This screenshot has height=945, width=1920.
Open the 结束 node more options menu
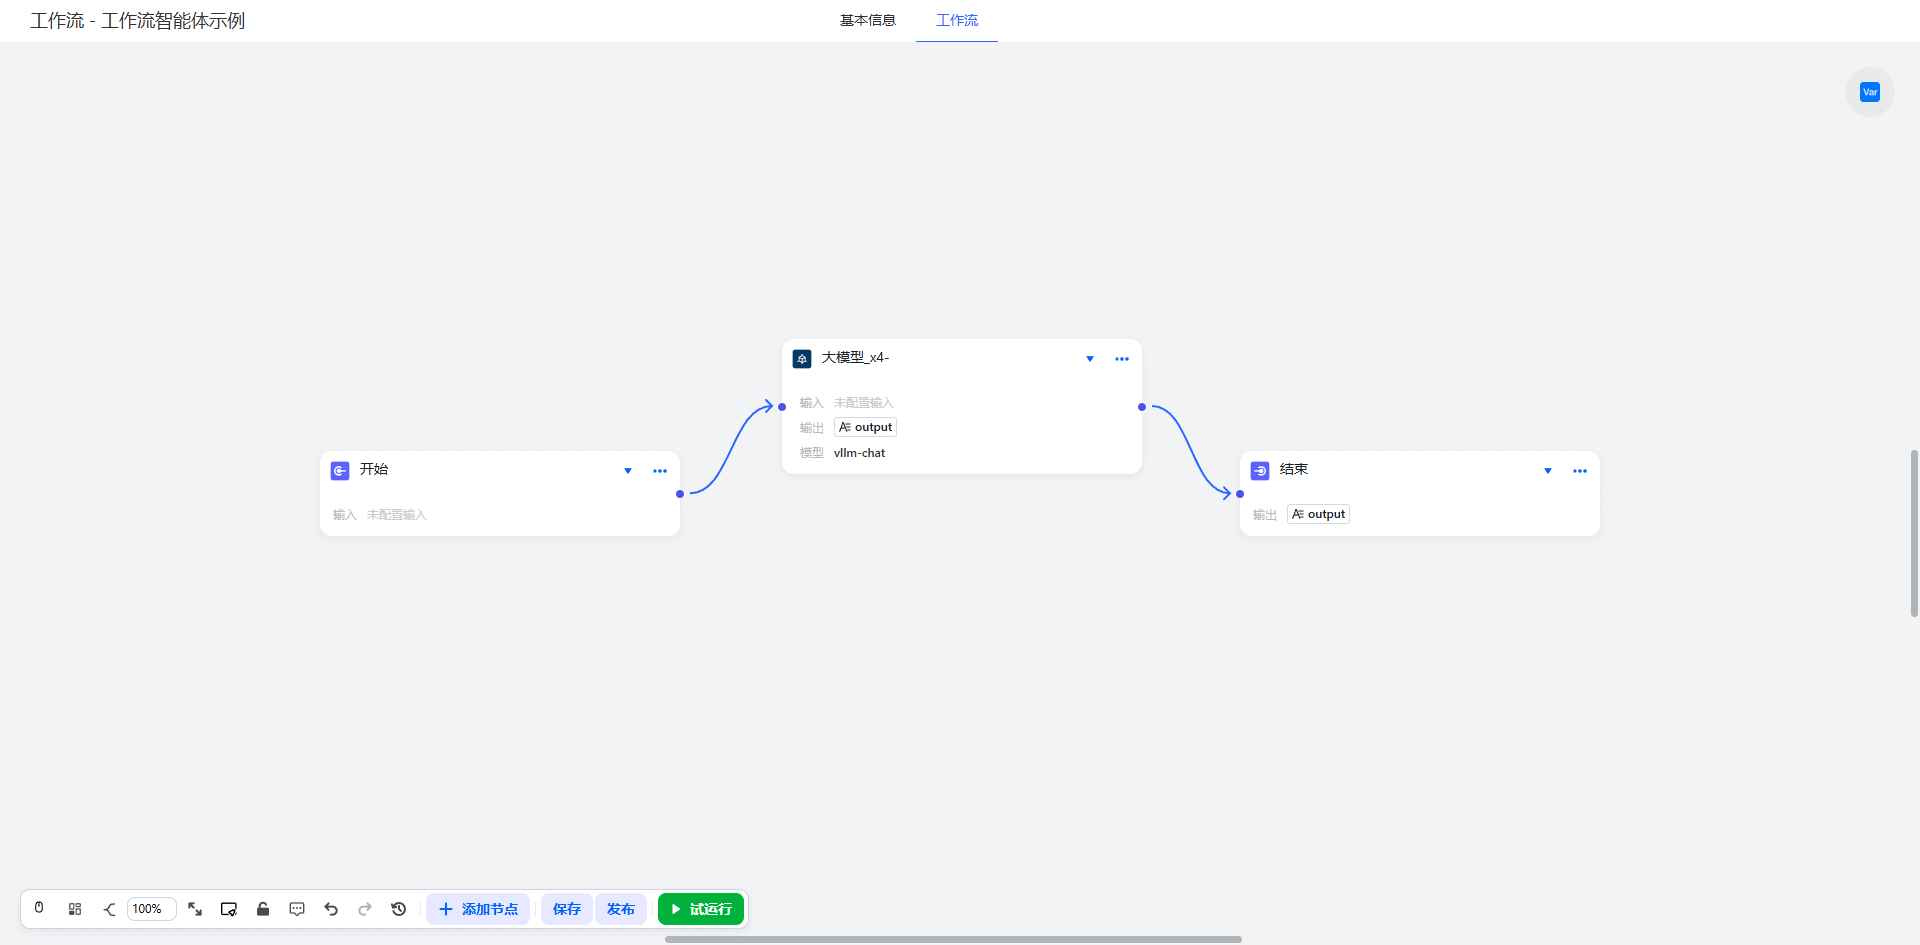point(1580,471)
